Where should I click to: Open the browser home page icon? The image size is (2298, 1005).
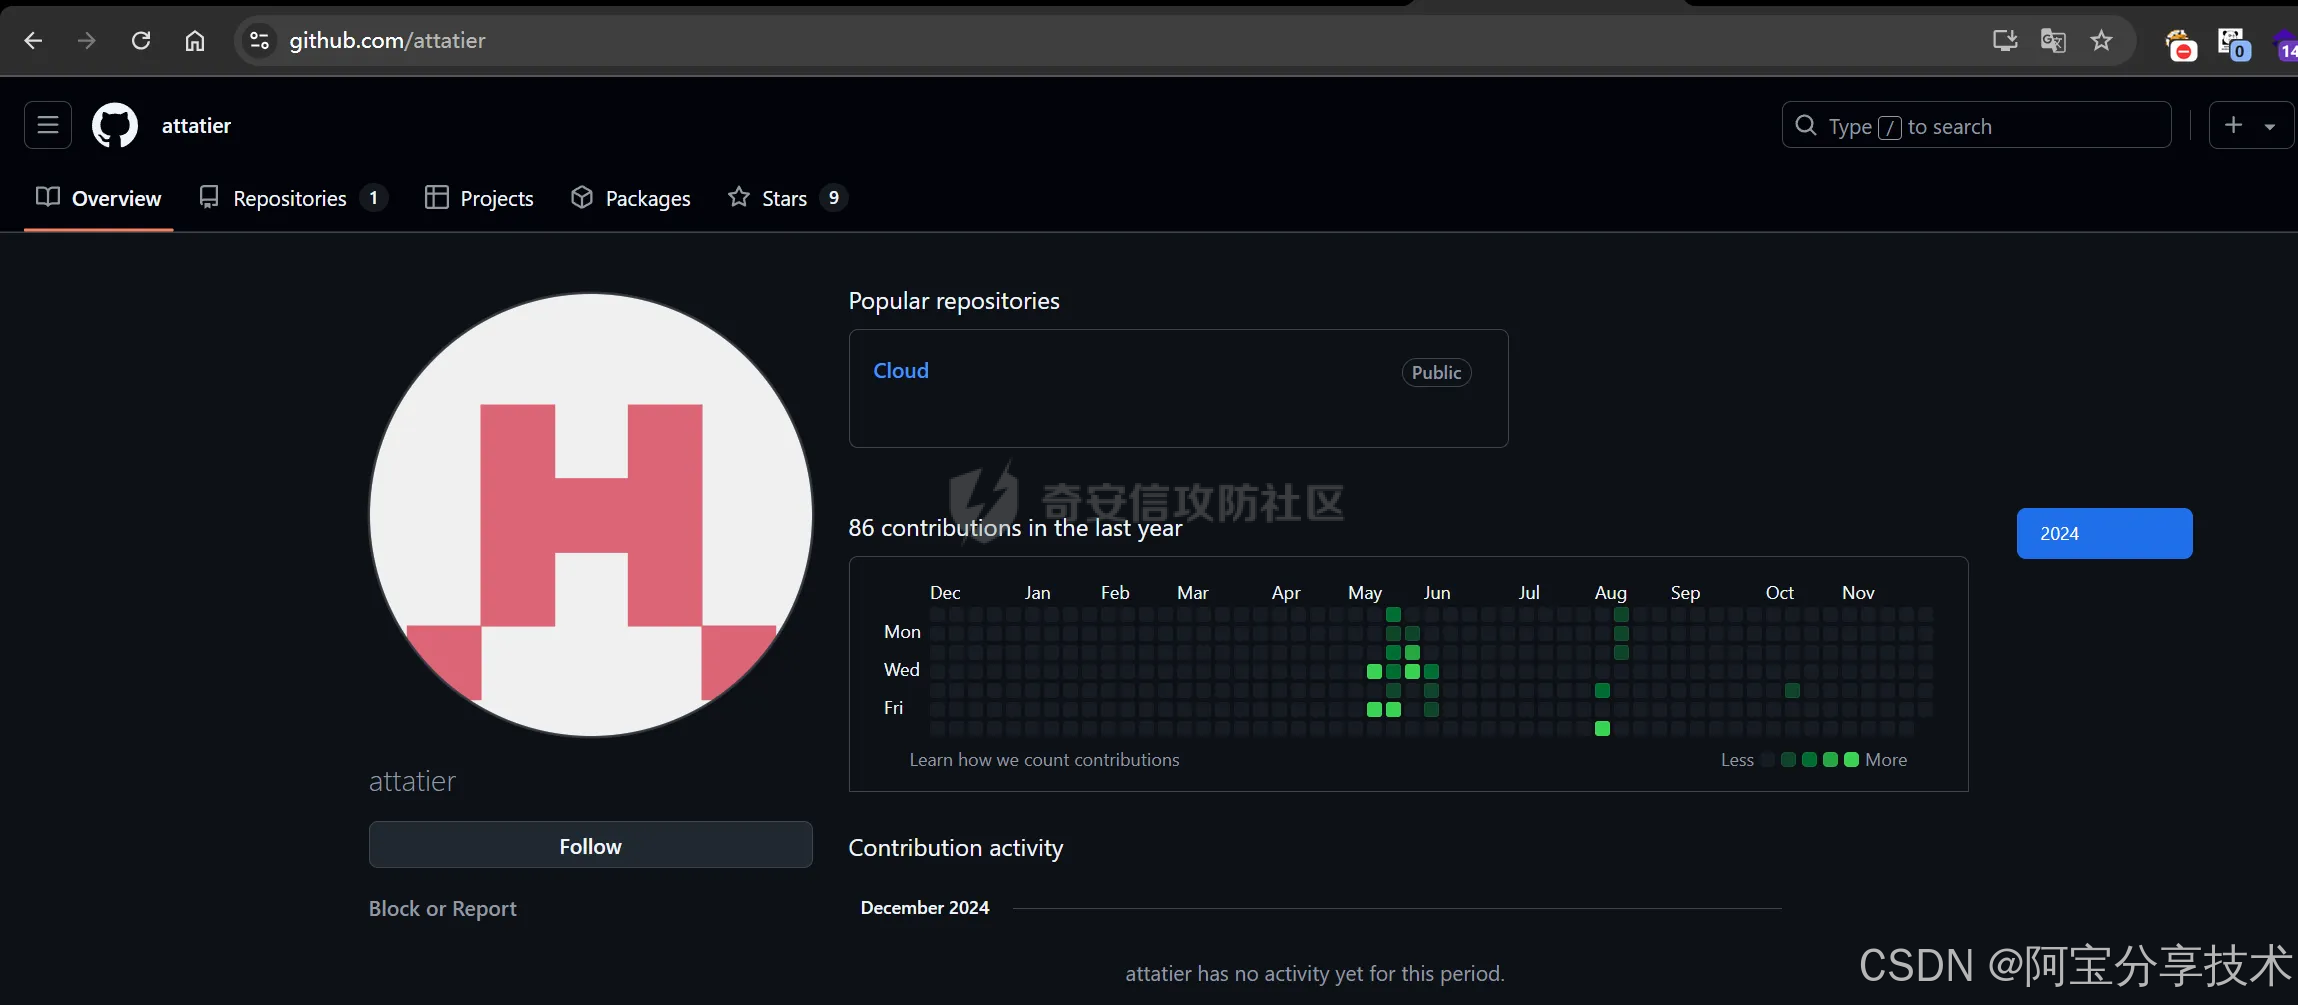coord(195,41)
